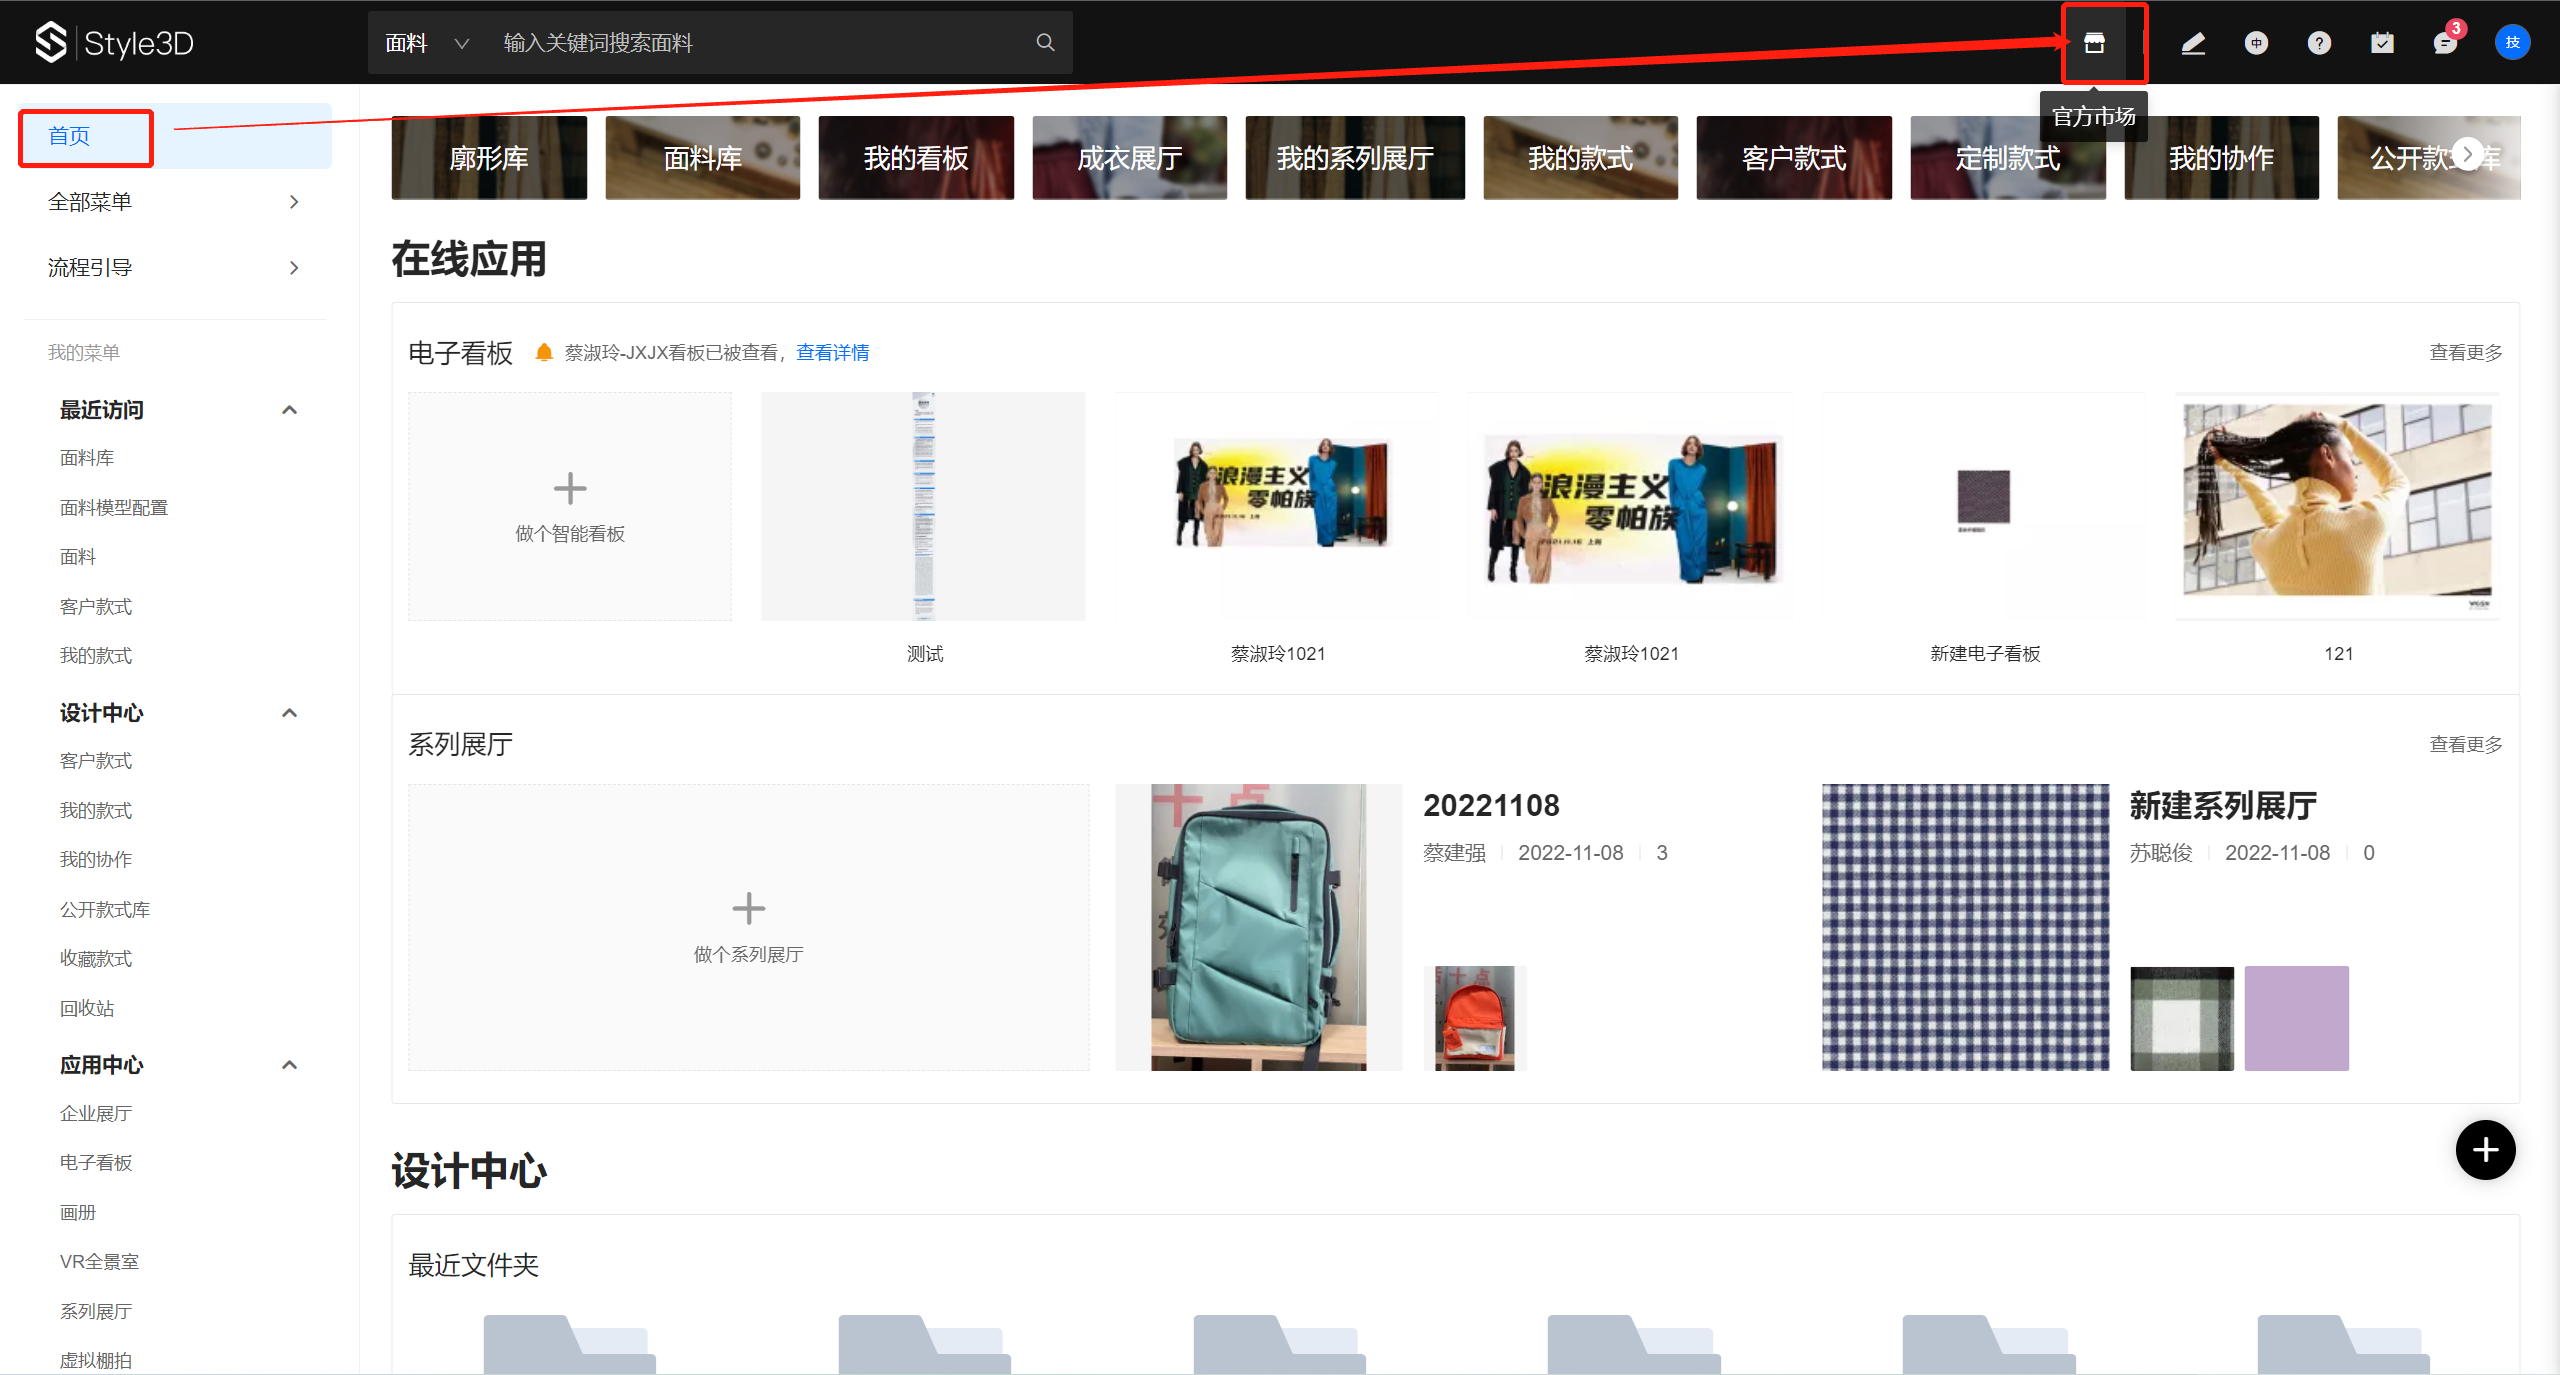Open the 定制款式 shortcut tile
Viewport: 2560px width, 1375px height.
[2007, 157]
